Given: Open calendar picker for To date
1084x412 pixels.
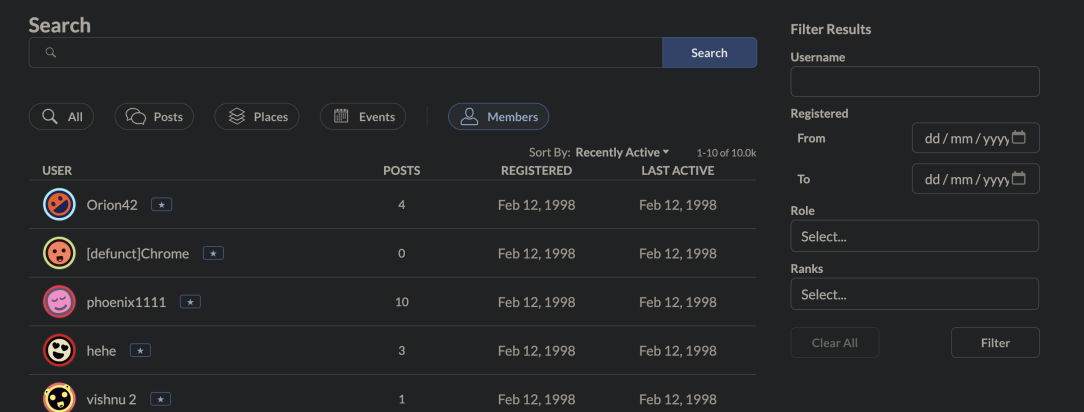Looking at the screenshot, I should tap(1019, 179).
